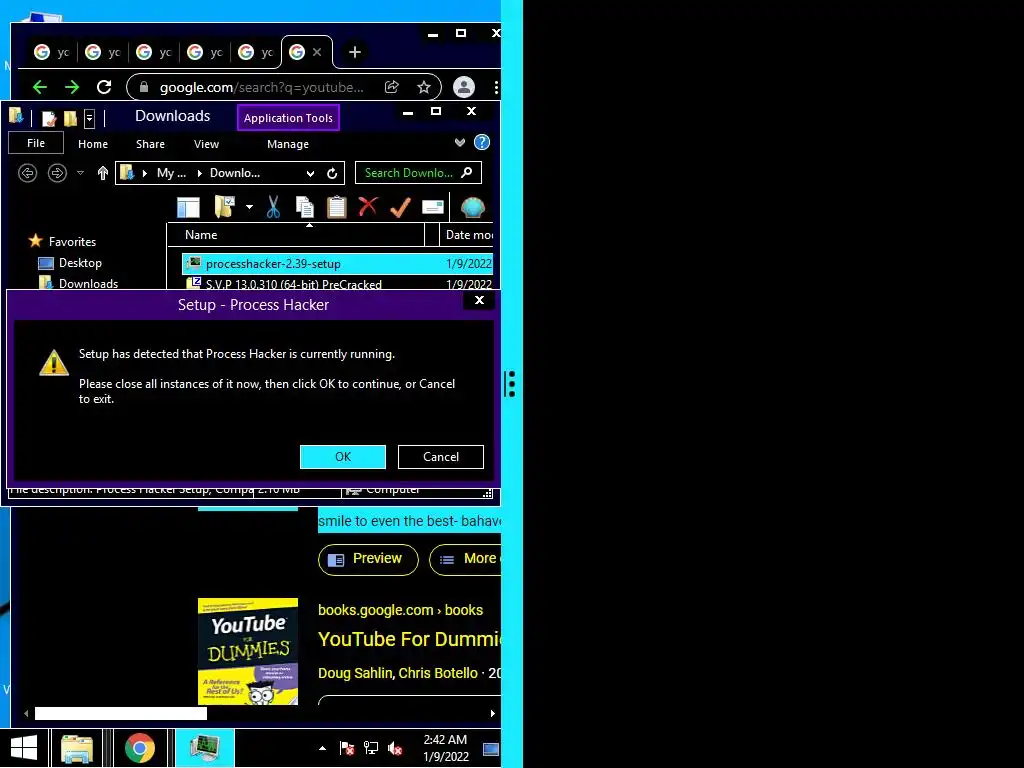Switch to the Home ribbon tab

[x=93, y=144]
